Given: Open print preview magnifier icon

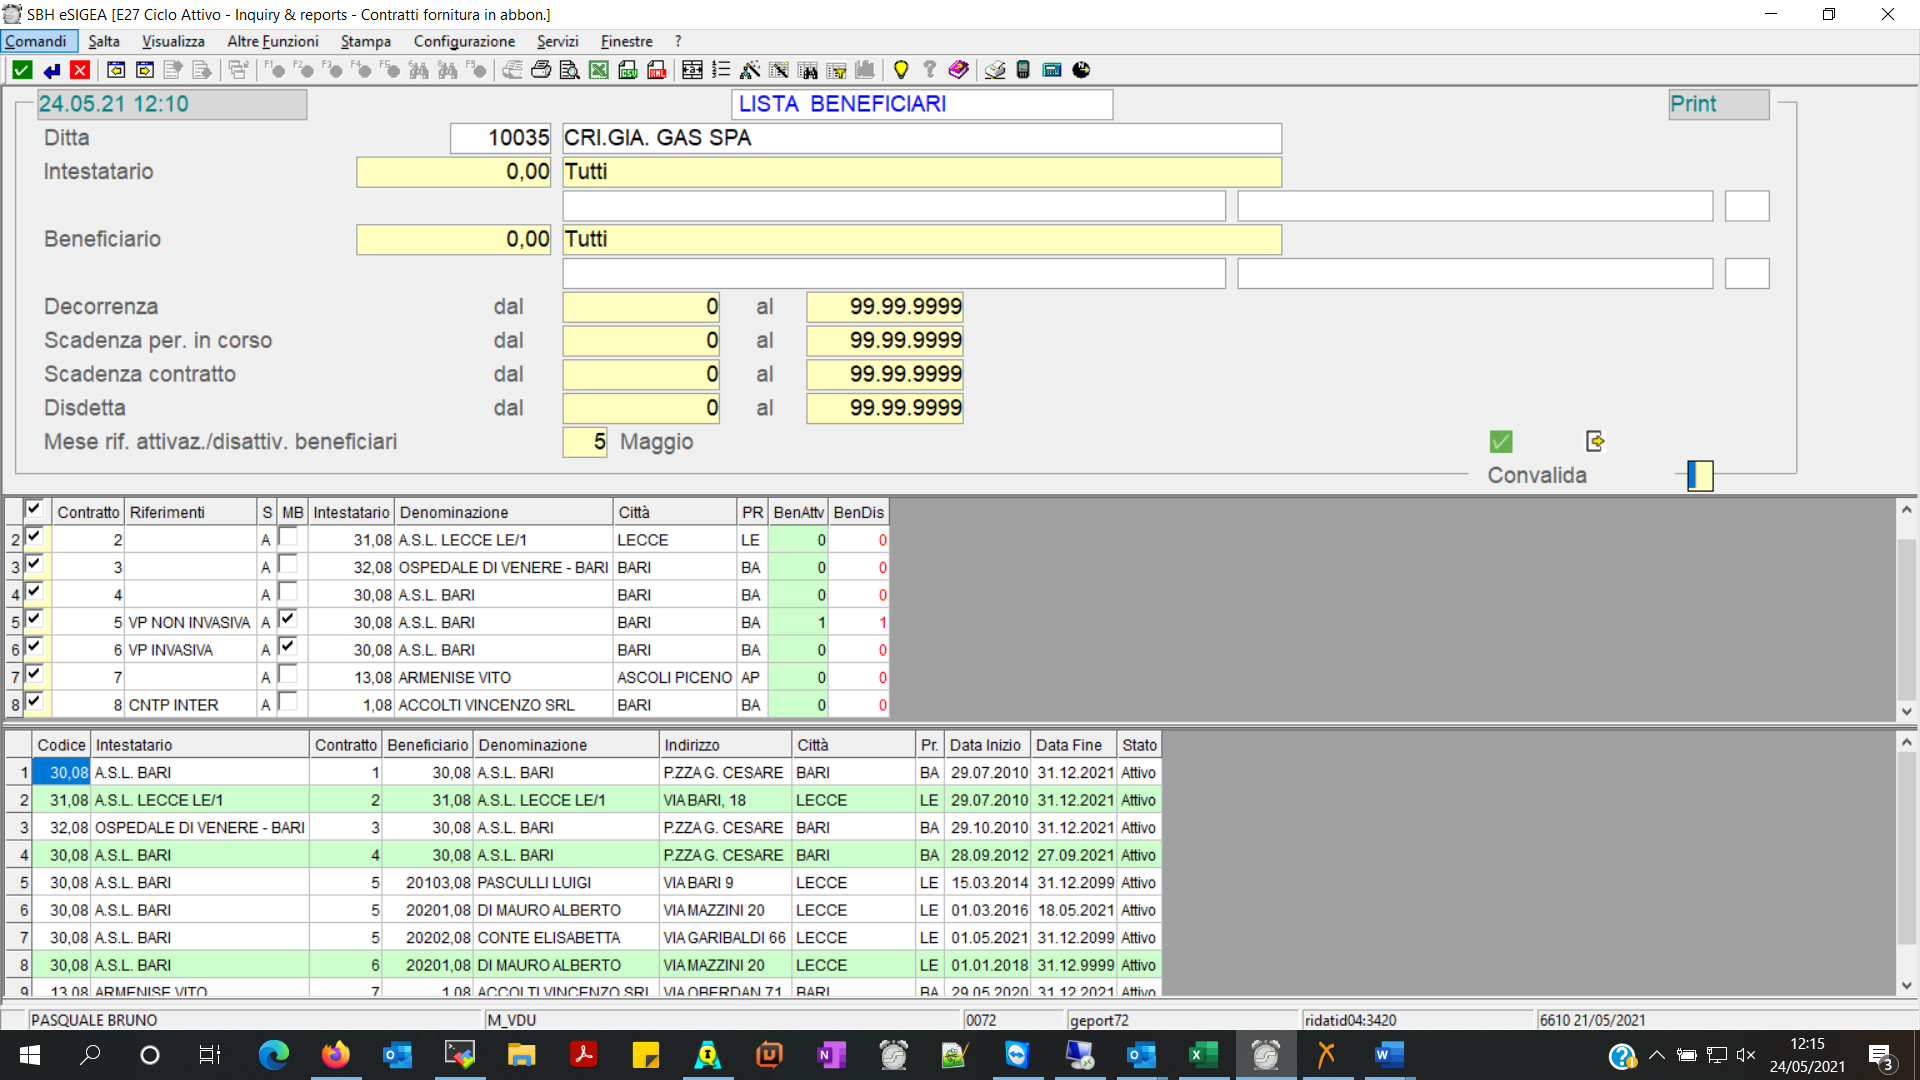Looking at the screenshot, I should click(569, 70).
